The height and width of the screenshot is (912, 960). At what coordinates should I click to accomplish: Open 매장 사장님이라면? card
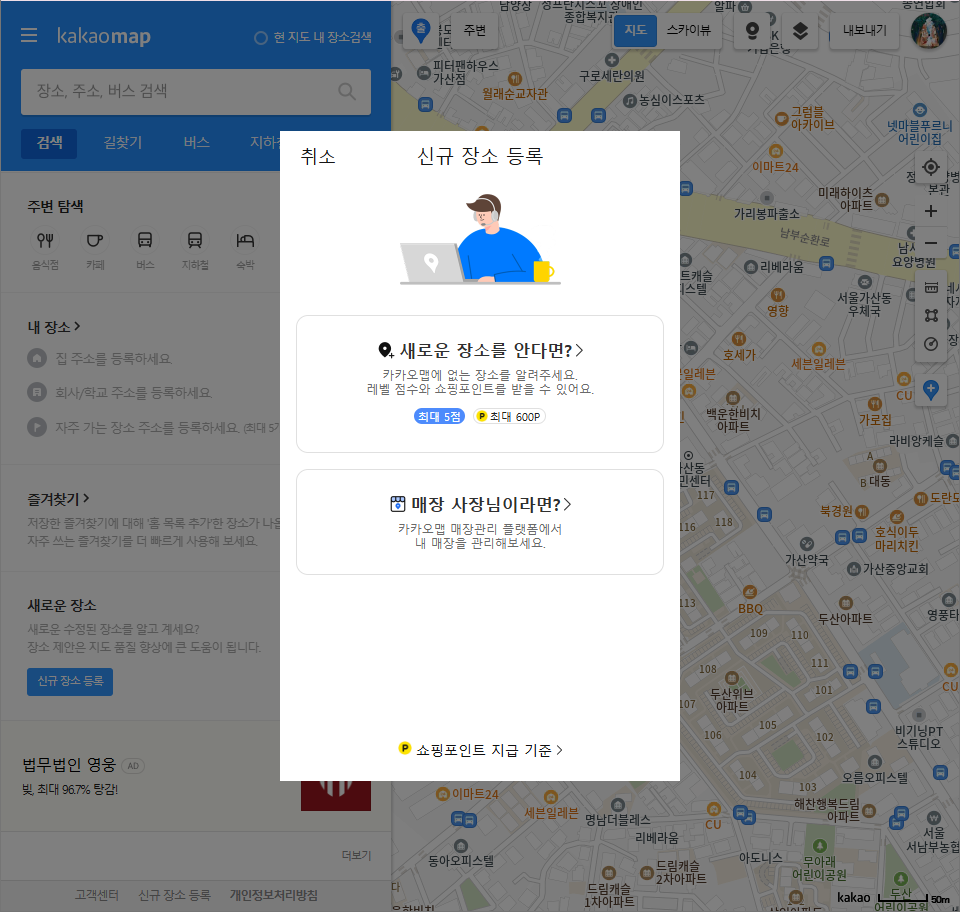click(479, 521)
